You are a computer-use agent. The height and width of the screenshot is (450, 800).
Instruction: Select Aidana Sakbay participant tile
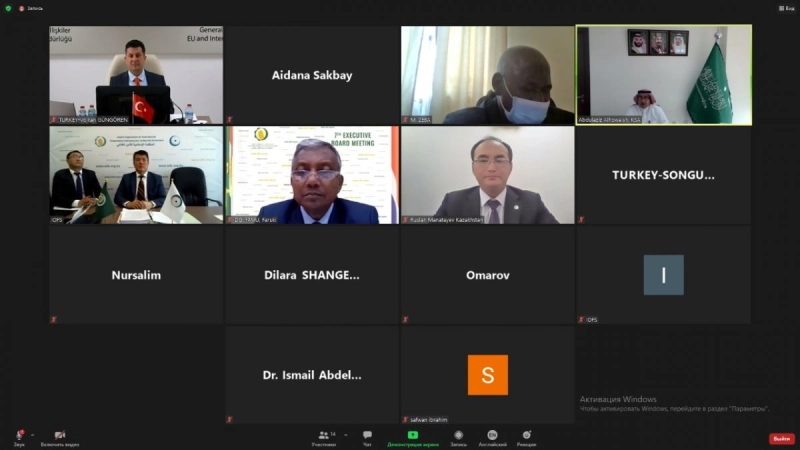click(312, 75)
